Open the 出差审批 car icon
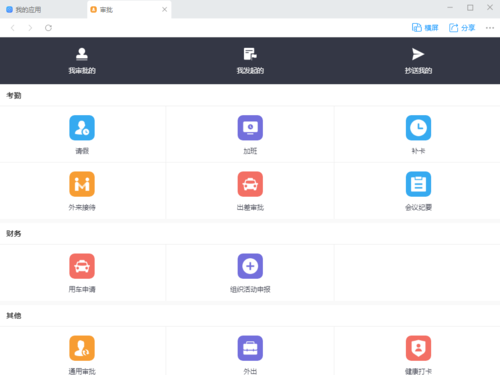This screenshot has height=375, width=500. pyautogui.click(x=250, y=184)
